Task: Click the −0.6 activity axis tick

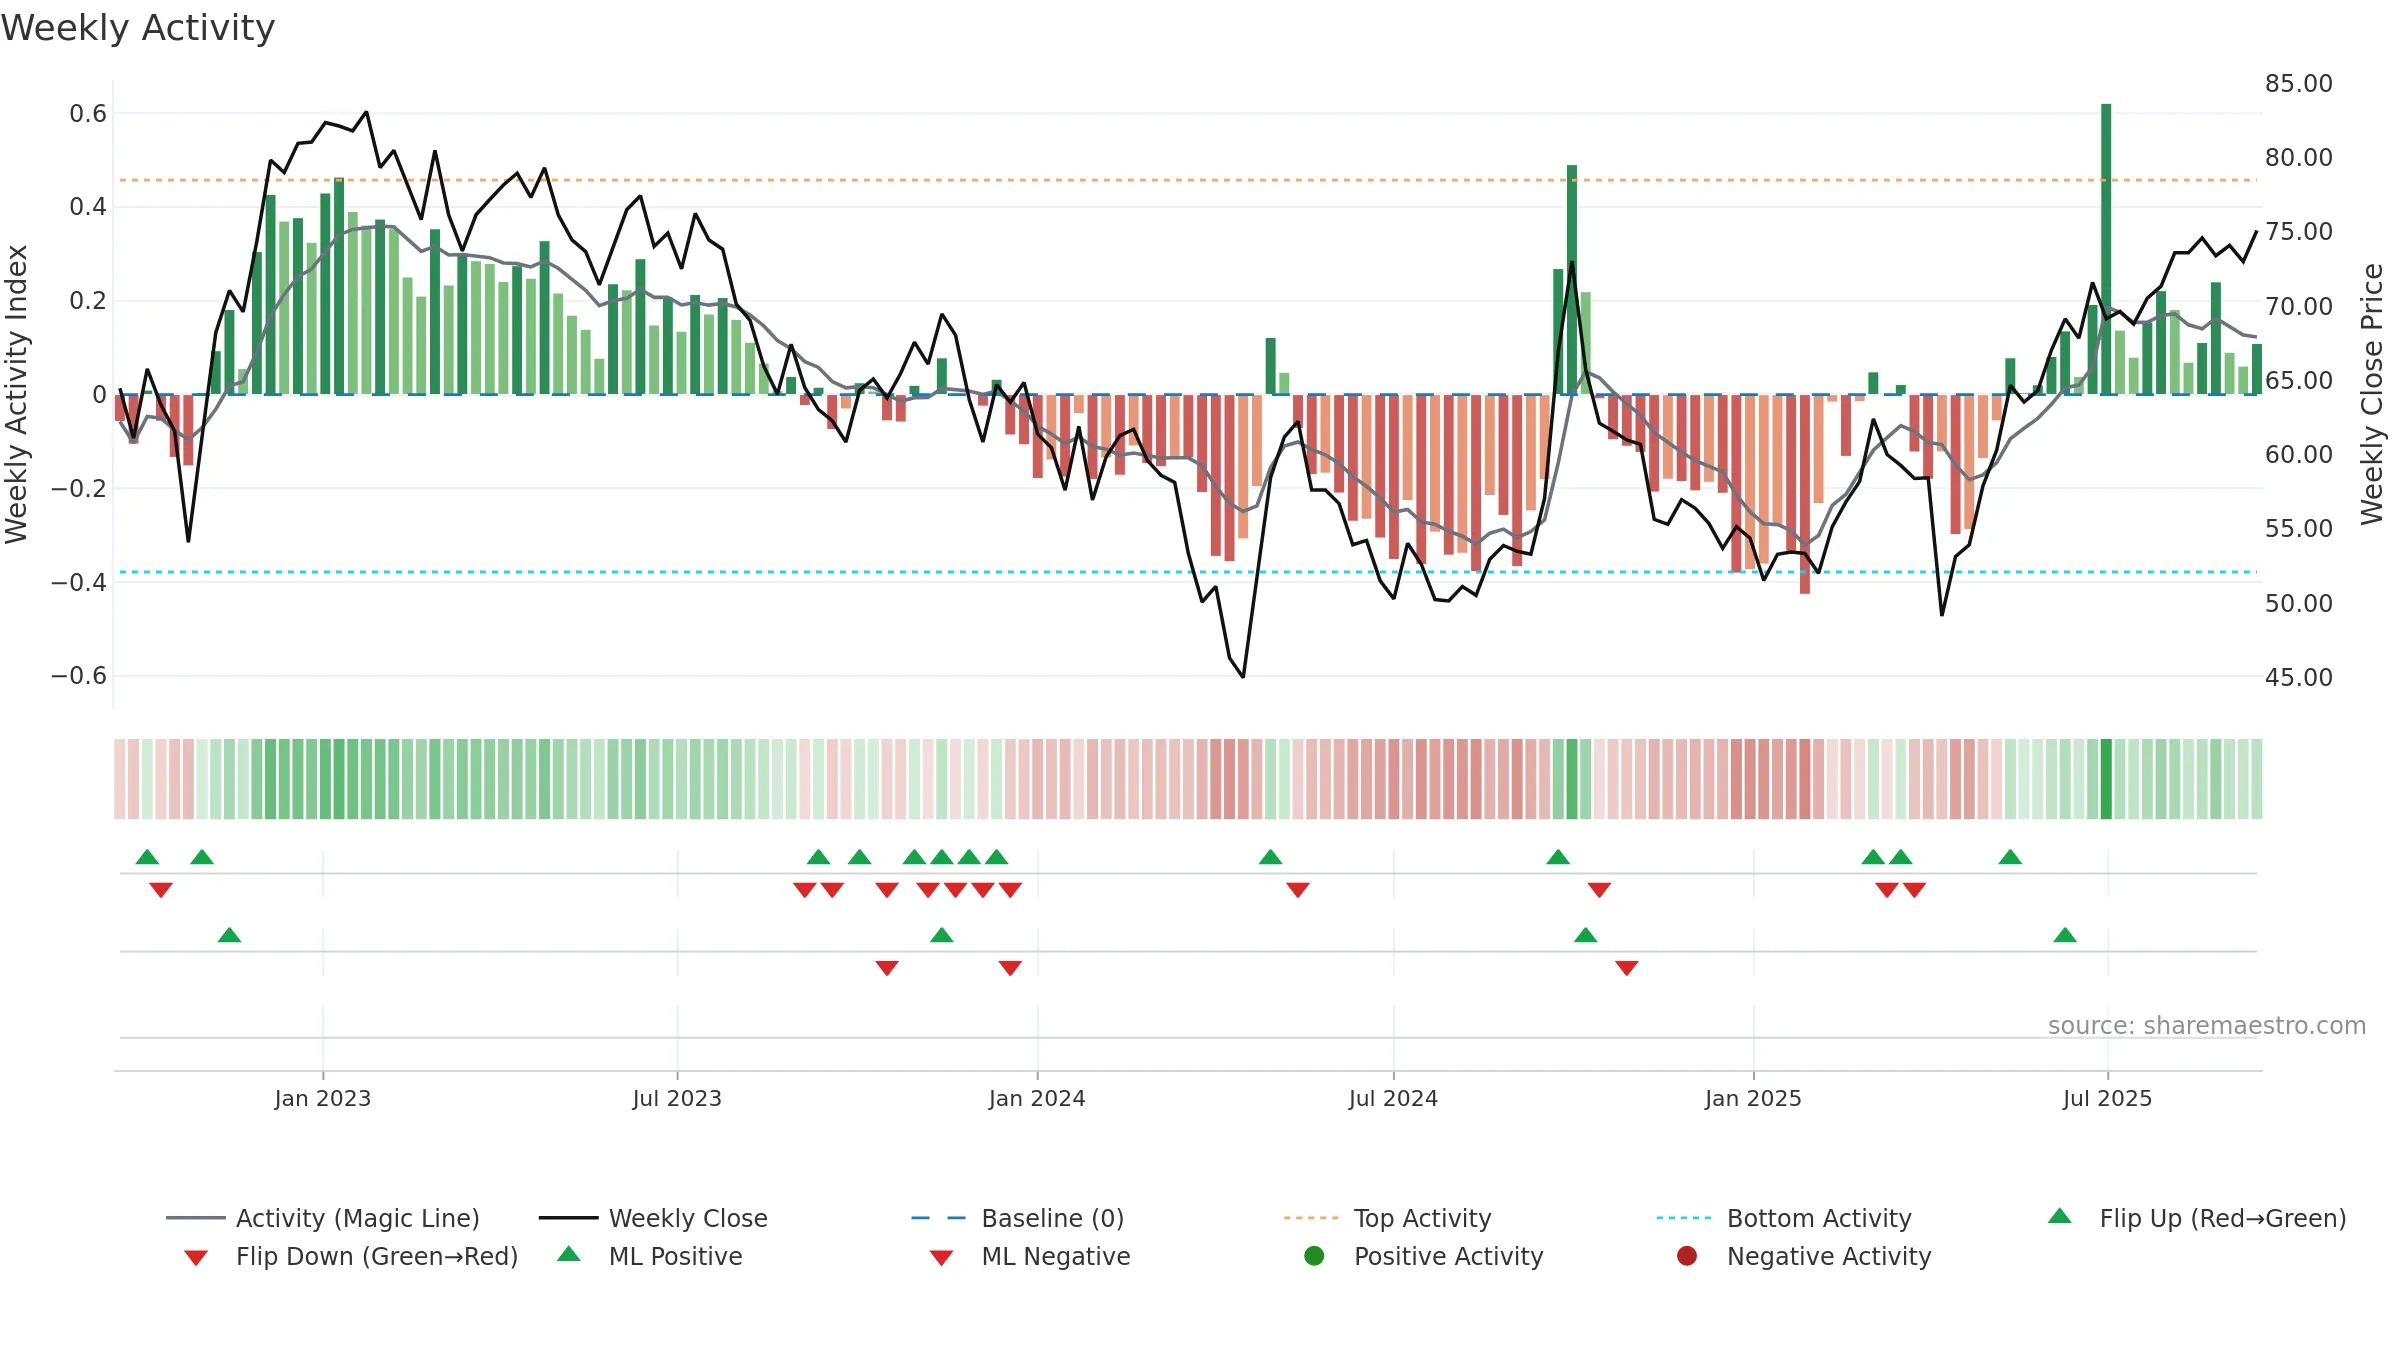Action: point(79,675)
